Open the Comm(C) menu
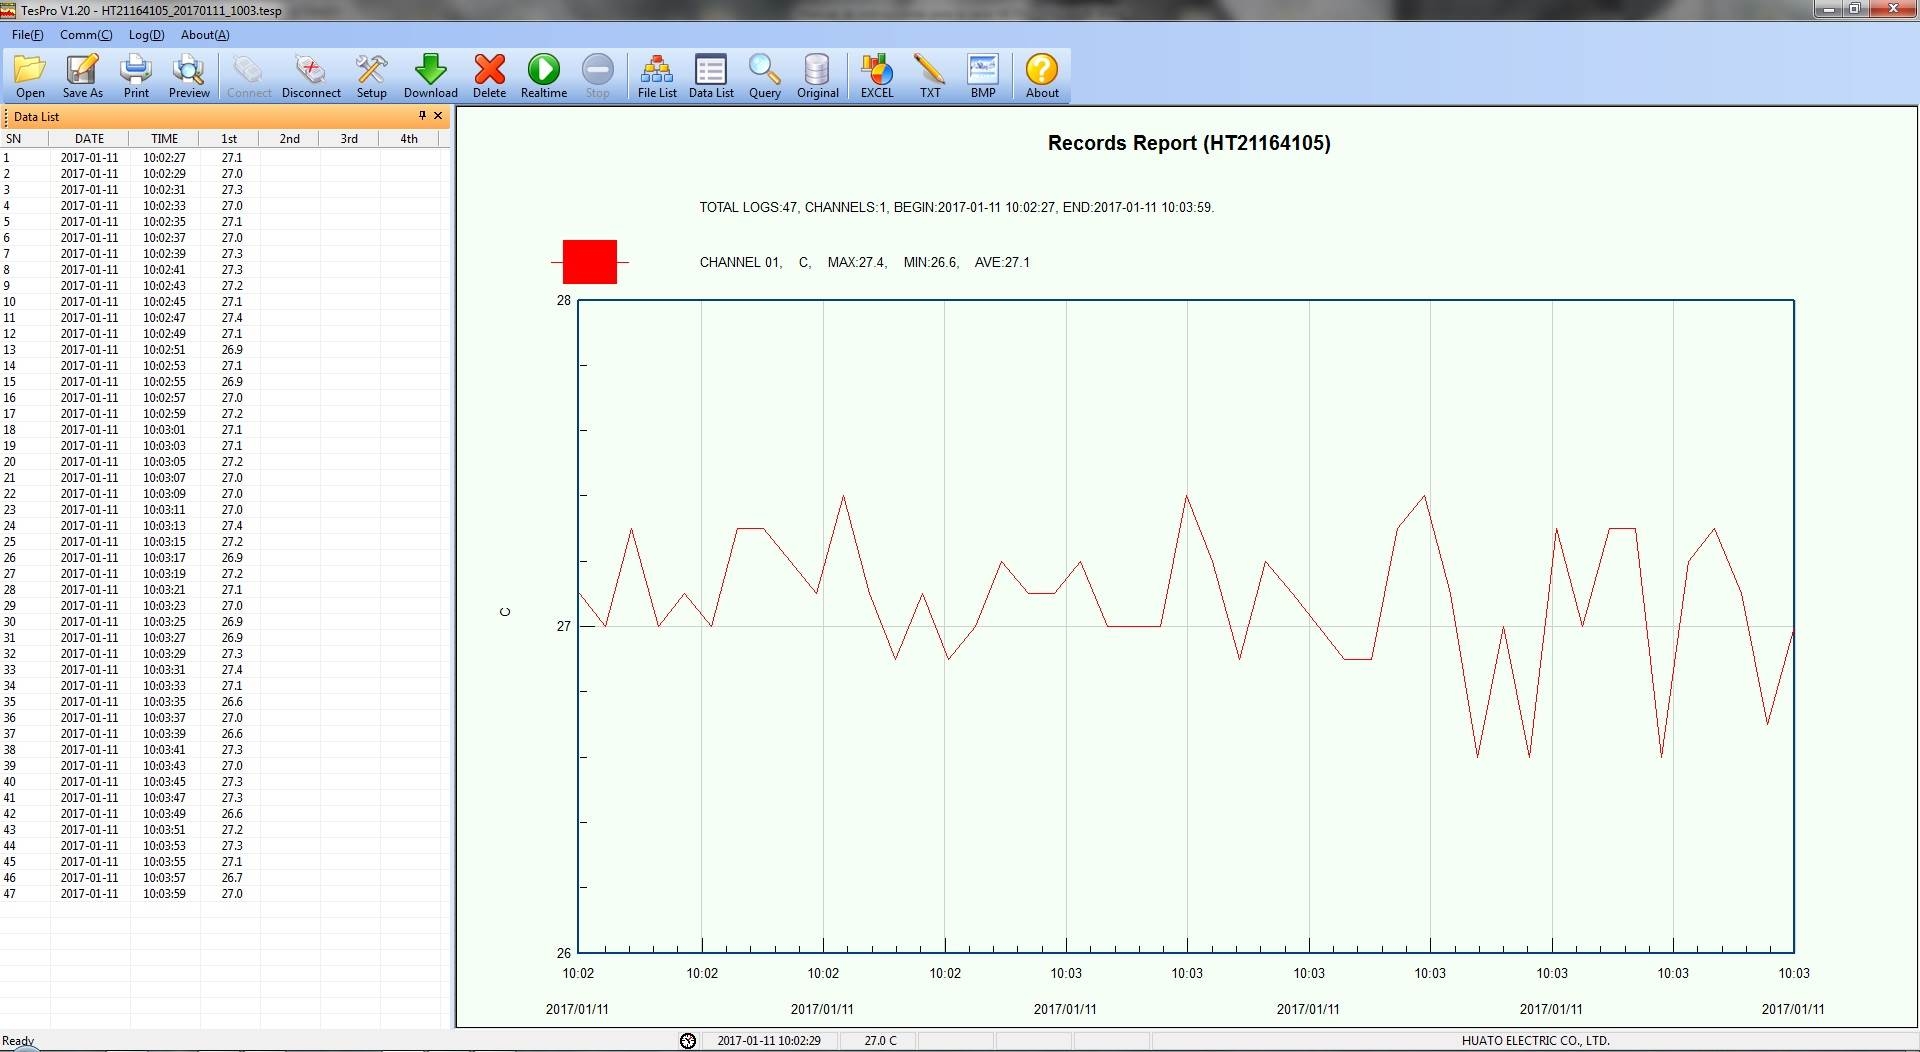1920x1052 pixels. [x=86, y=35]
